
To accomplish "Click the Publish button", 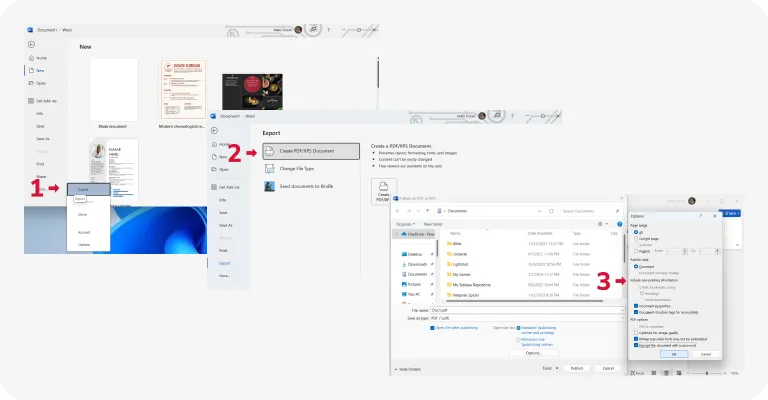I will click(577, 368).
